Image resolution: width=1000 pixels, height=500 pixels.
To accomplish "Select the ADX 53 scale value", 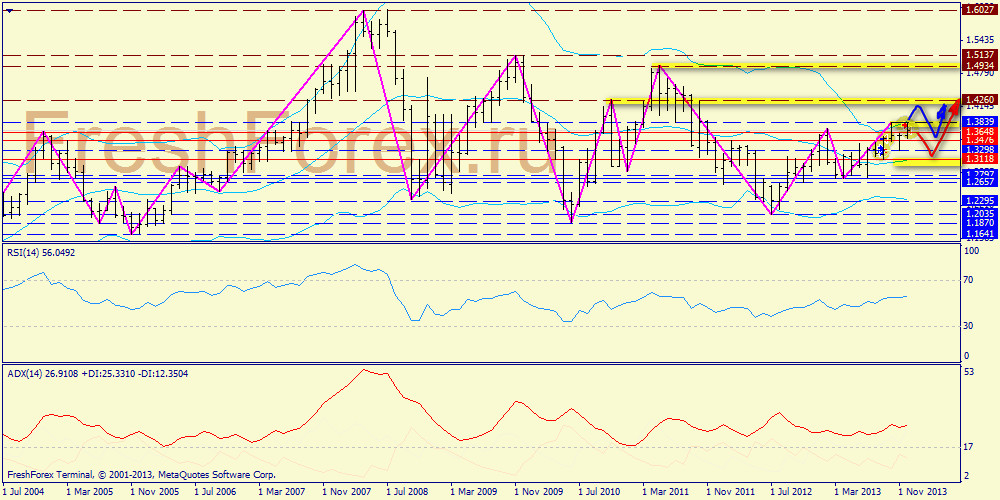I will coord(968,372).
